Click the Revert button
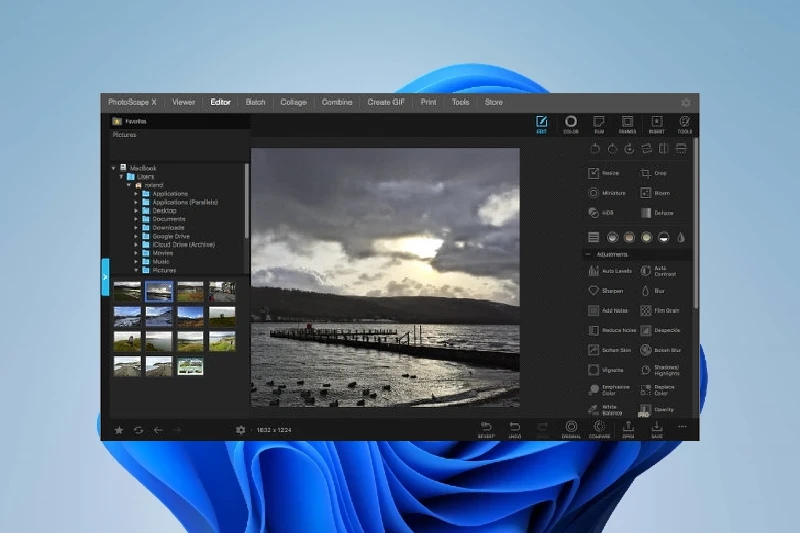The width and height of the screenshot is (800, 533). pyautogui.click(x=486, y=429)
